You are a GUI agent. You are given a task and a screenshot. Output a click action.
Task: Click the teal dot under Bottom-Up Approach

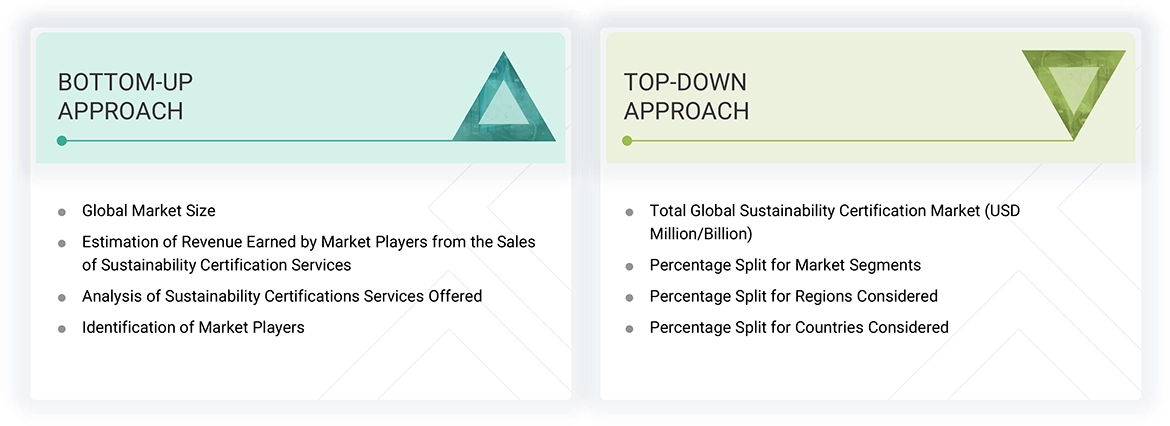(x=62, y=141)
